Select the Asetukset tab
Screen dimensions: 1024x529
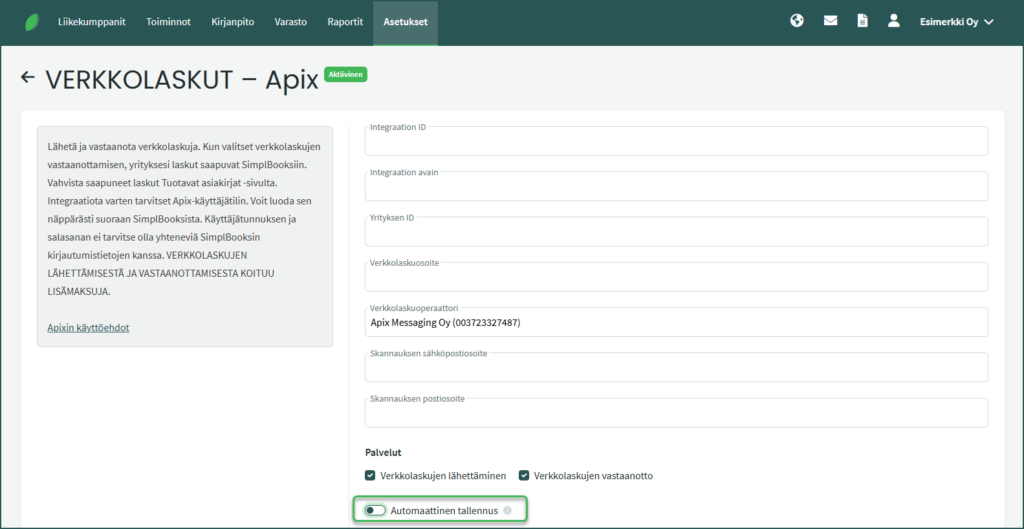point(405,22)
